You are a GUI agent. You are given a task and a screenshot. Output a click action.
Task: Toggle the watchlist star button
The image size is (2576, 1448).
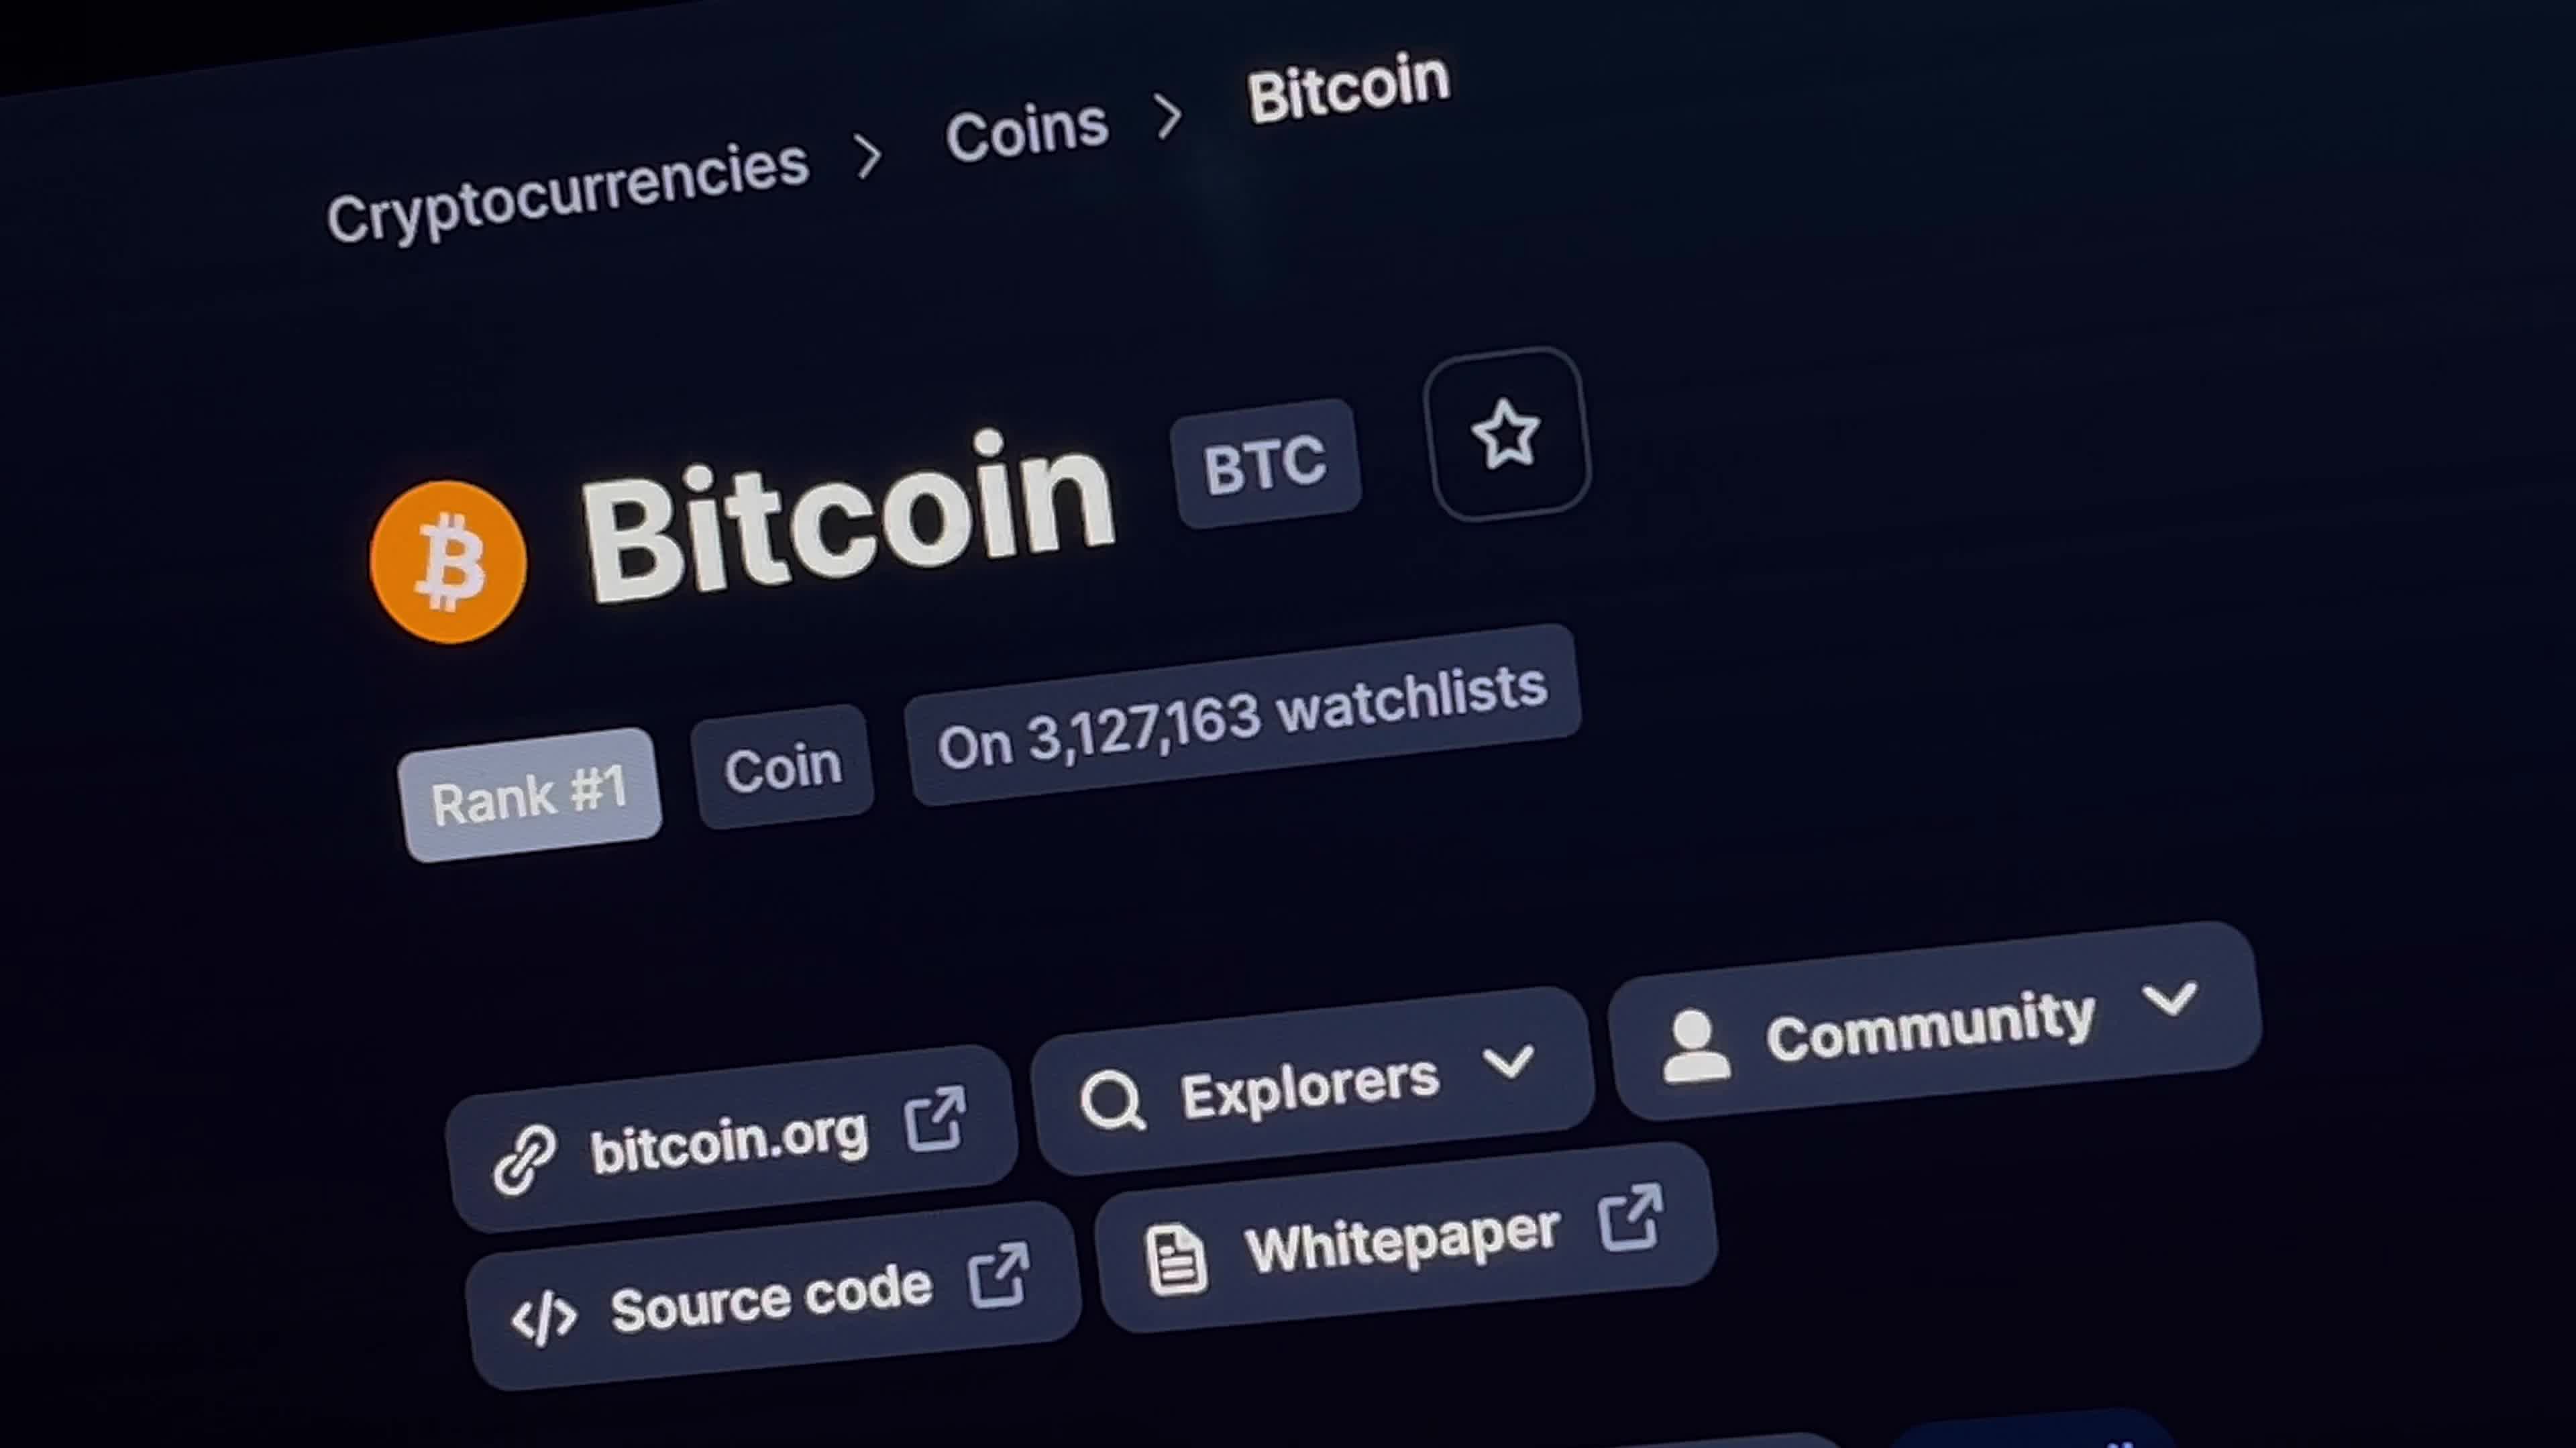click(1507, 434)
